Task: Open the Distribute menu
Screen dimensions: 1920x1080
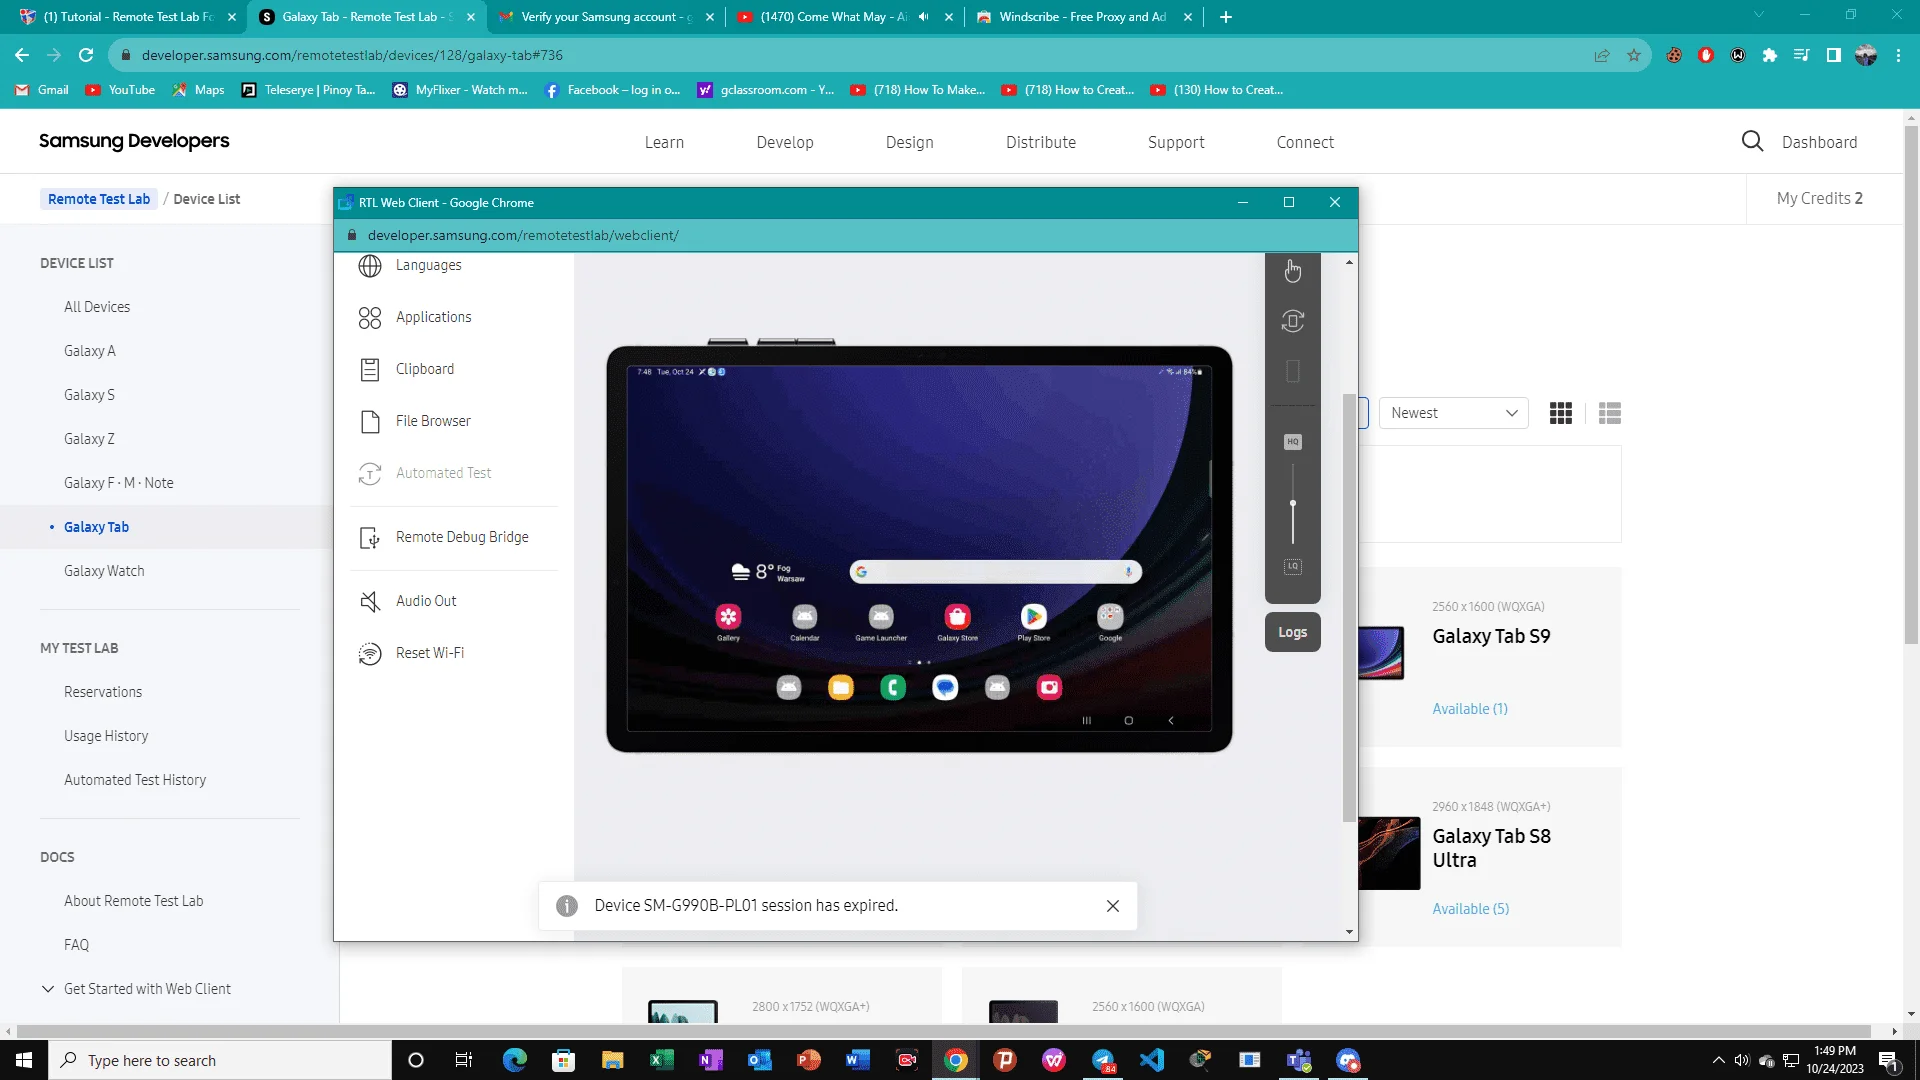Action: click(x=1041, y=142)
